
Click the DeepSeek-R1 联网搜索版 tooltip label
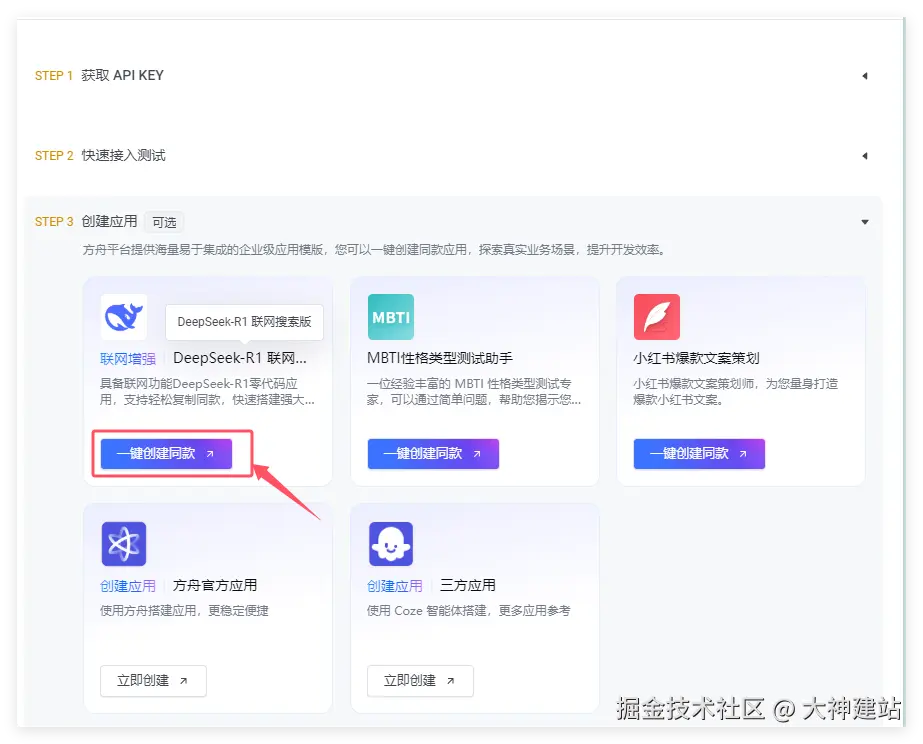244,322
